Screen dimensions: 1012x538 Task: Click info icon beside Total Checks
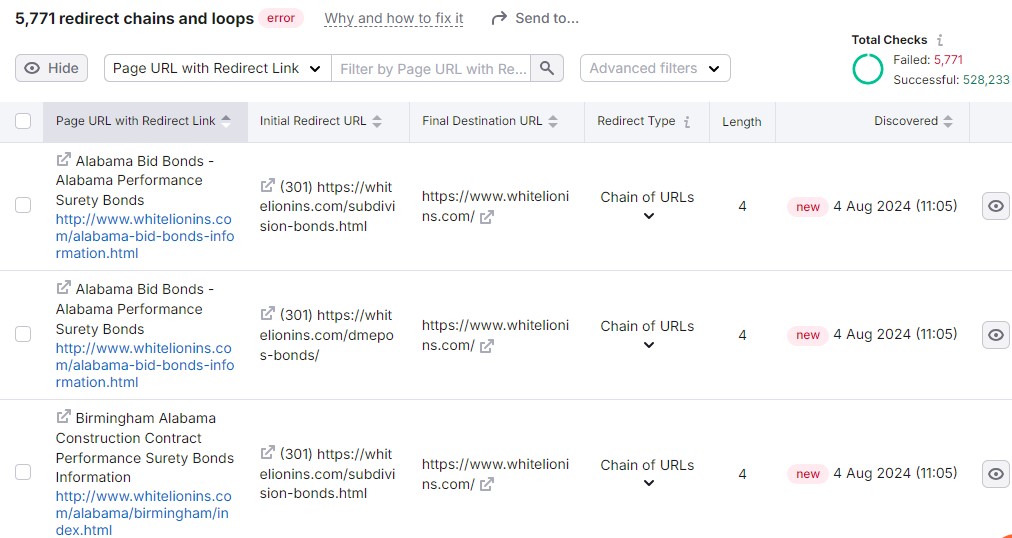click(x=940, y=40)
